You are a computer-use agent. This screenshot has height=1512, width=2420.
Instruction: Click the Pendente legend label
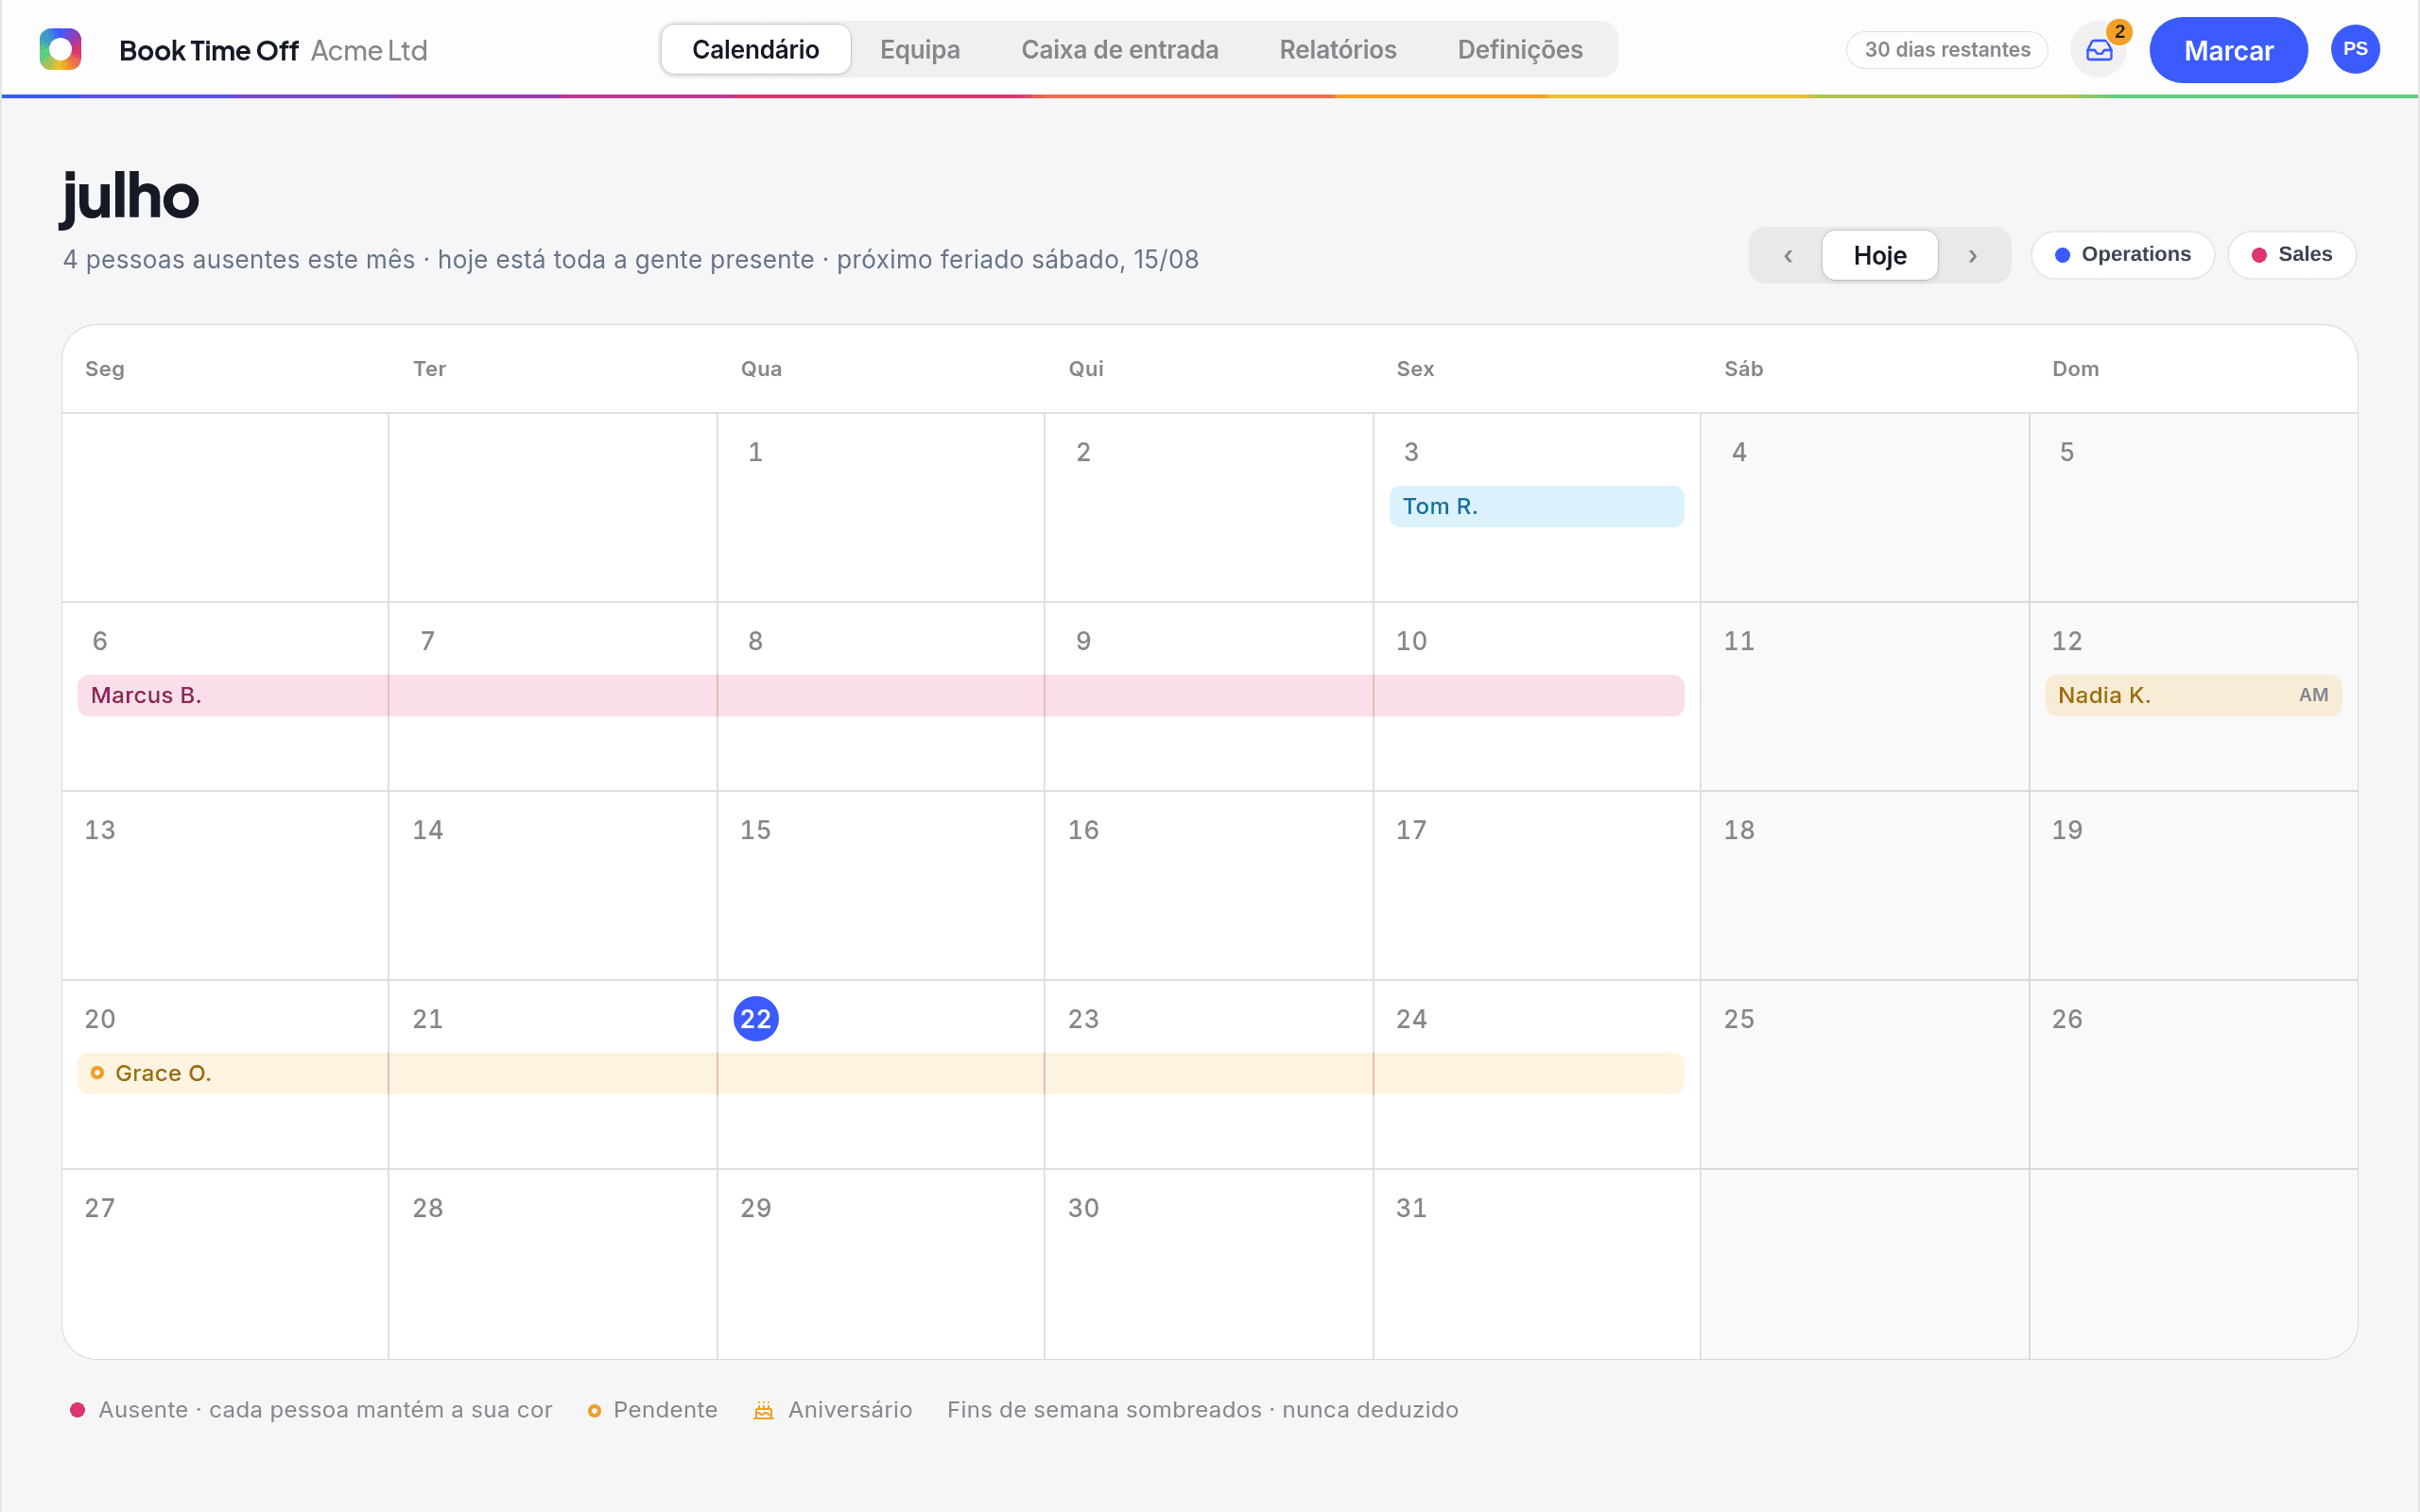tap(665, 1410)
